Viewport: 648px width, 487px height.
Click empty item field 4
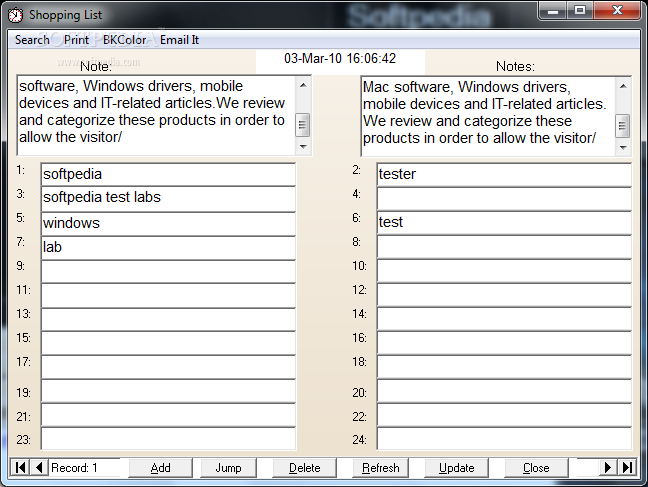pos(504,199)
